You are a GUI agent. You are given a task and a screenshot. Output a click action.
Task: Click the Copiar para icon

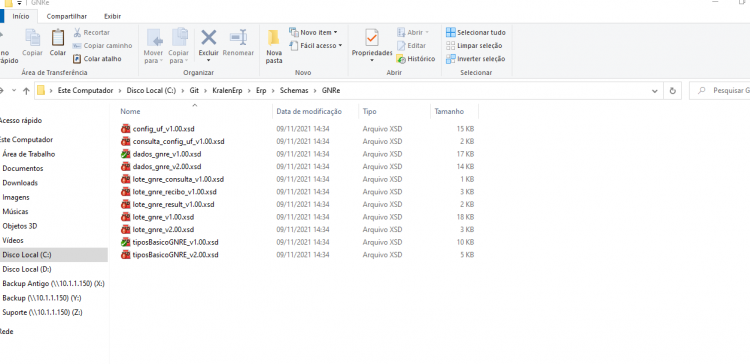tap(180, 37)
